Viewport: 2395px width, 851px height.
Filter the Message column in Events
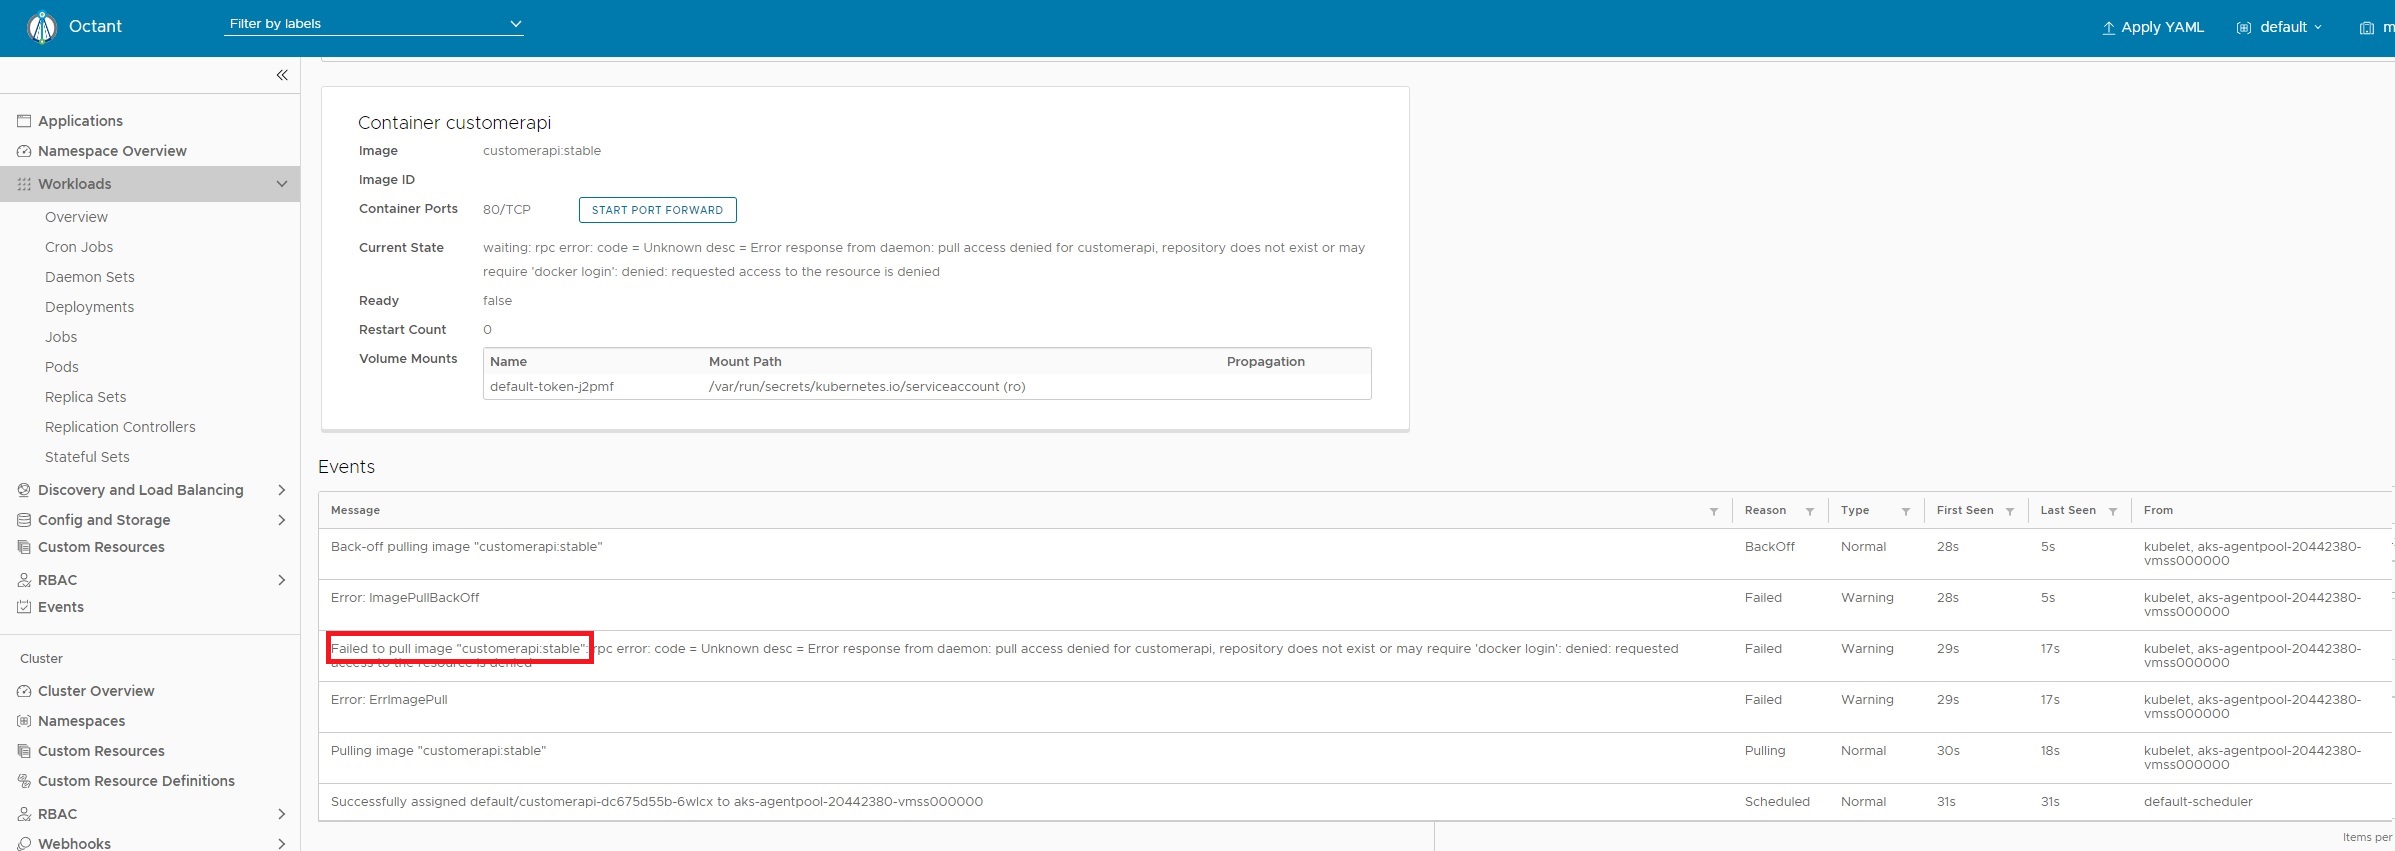(1713, 511)
